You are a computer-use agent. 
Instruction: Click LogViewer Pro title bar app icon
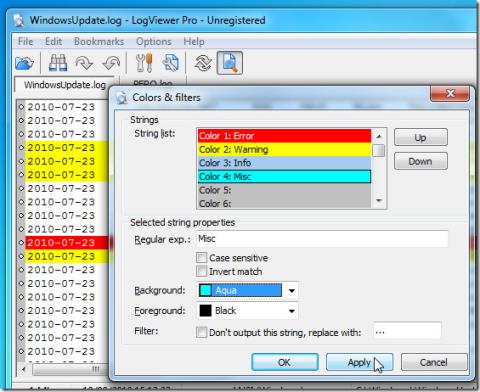(x=19, y=21)
